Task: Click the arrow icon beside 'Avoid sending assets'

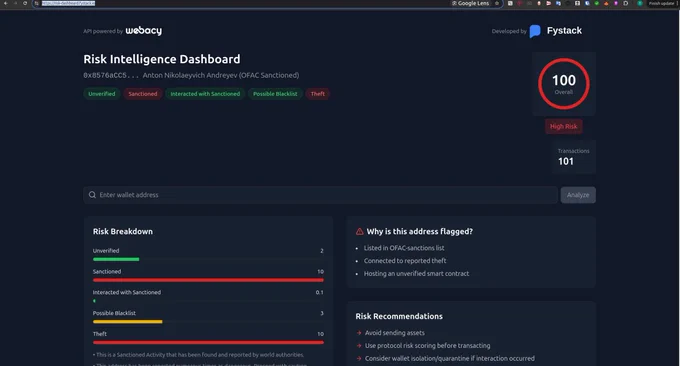Action: point(359,333)
